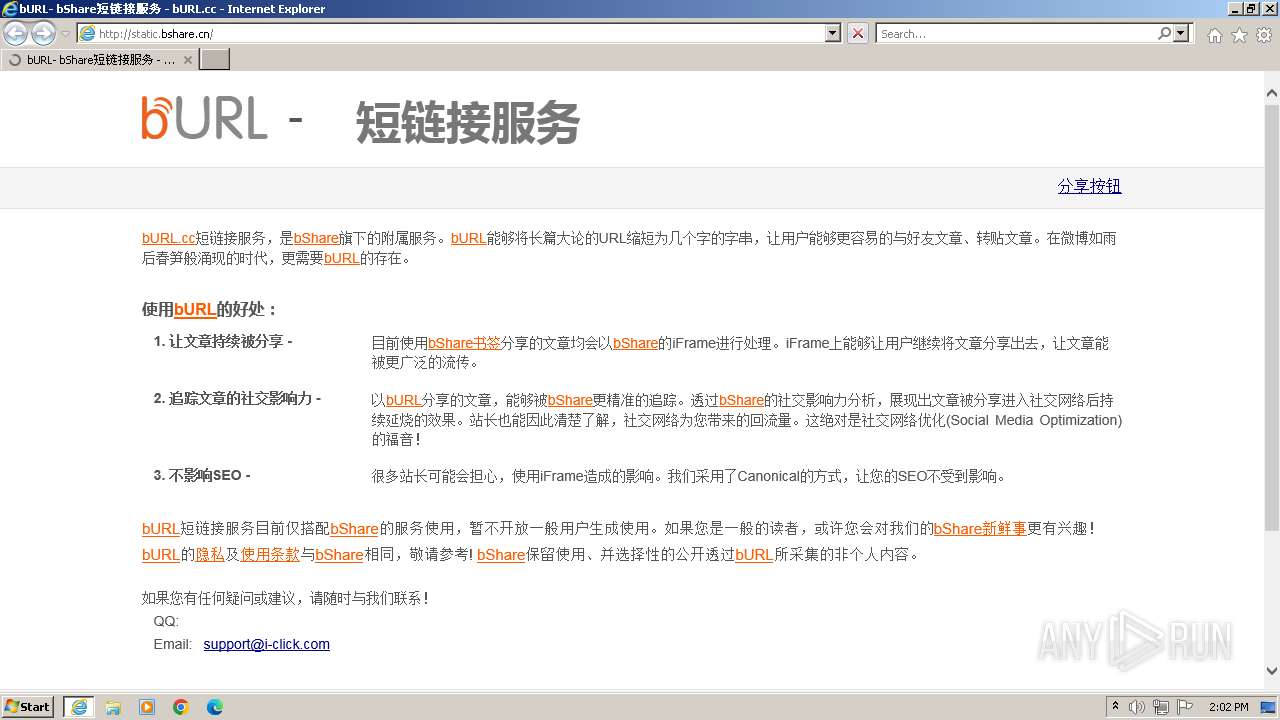Click into the Search box
The height and width of the screenshot is (720, 1280).
[x=1016, y=34]
